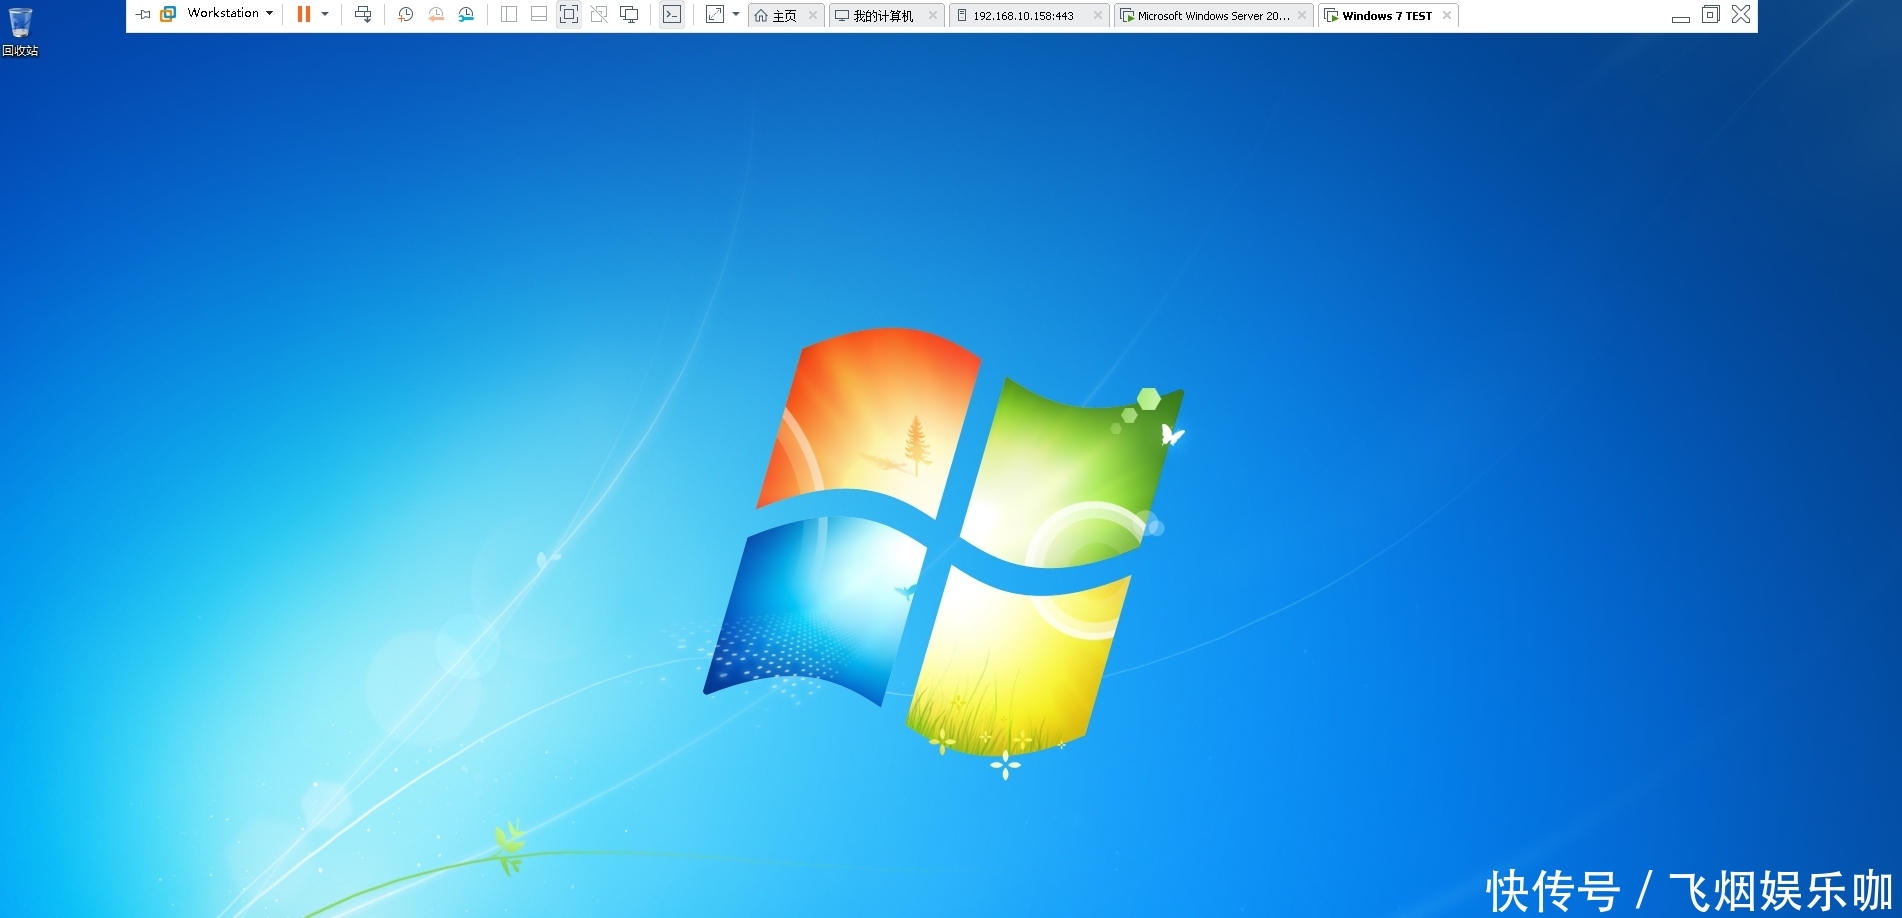
Task: Switch to the 192.168.10.158:443 tab
Action: tap(1022, 16)
